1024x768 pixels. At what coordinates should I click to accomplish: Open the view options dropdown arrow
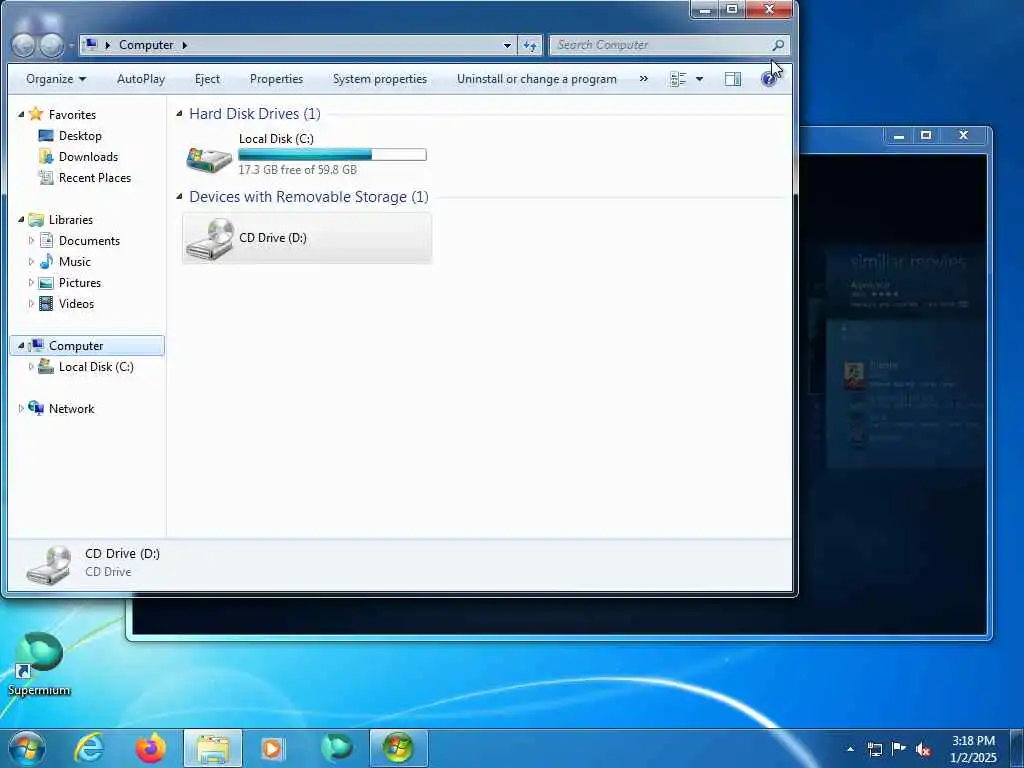click(x=699, y=79)
